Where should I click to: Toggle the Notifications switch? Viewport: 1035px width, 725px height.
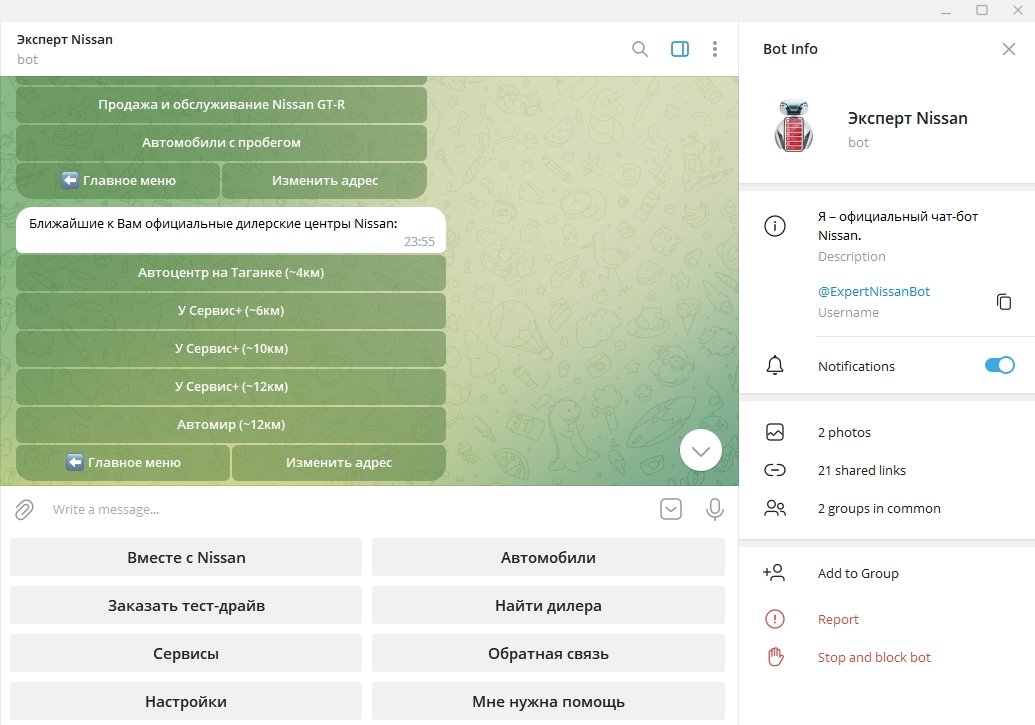[x=999, y=365]
